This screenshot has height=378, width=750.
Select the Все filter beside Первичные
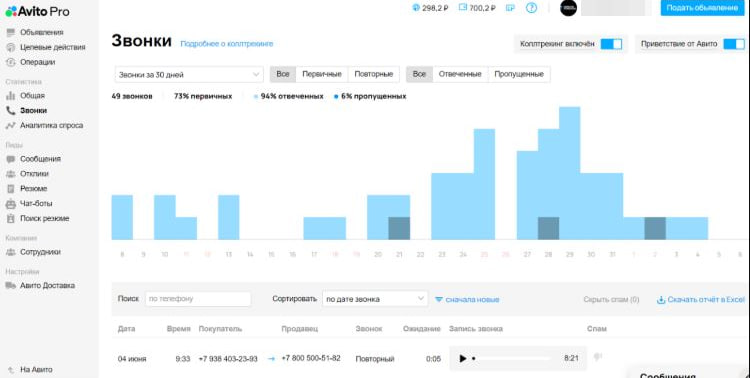(x=283, y=74)
